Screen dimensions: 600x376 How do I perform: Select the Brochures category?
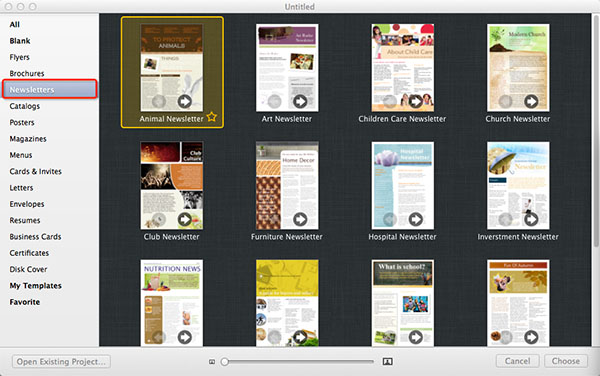27,73
